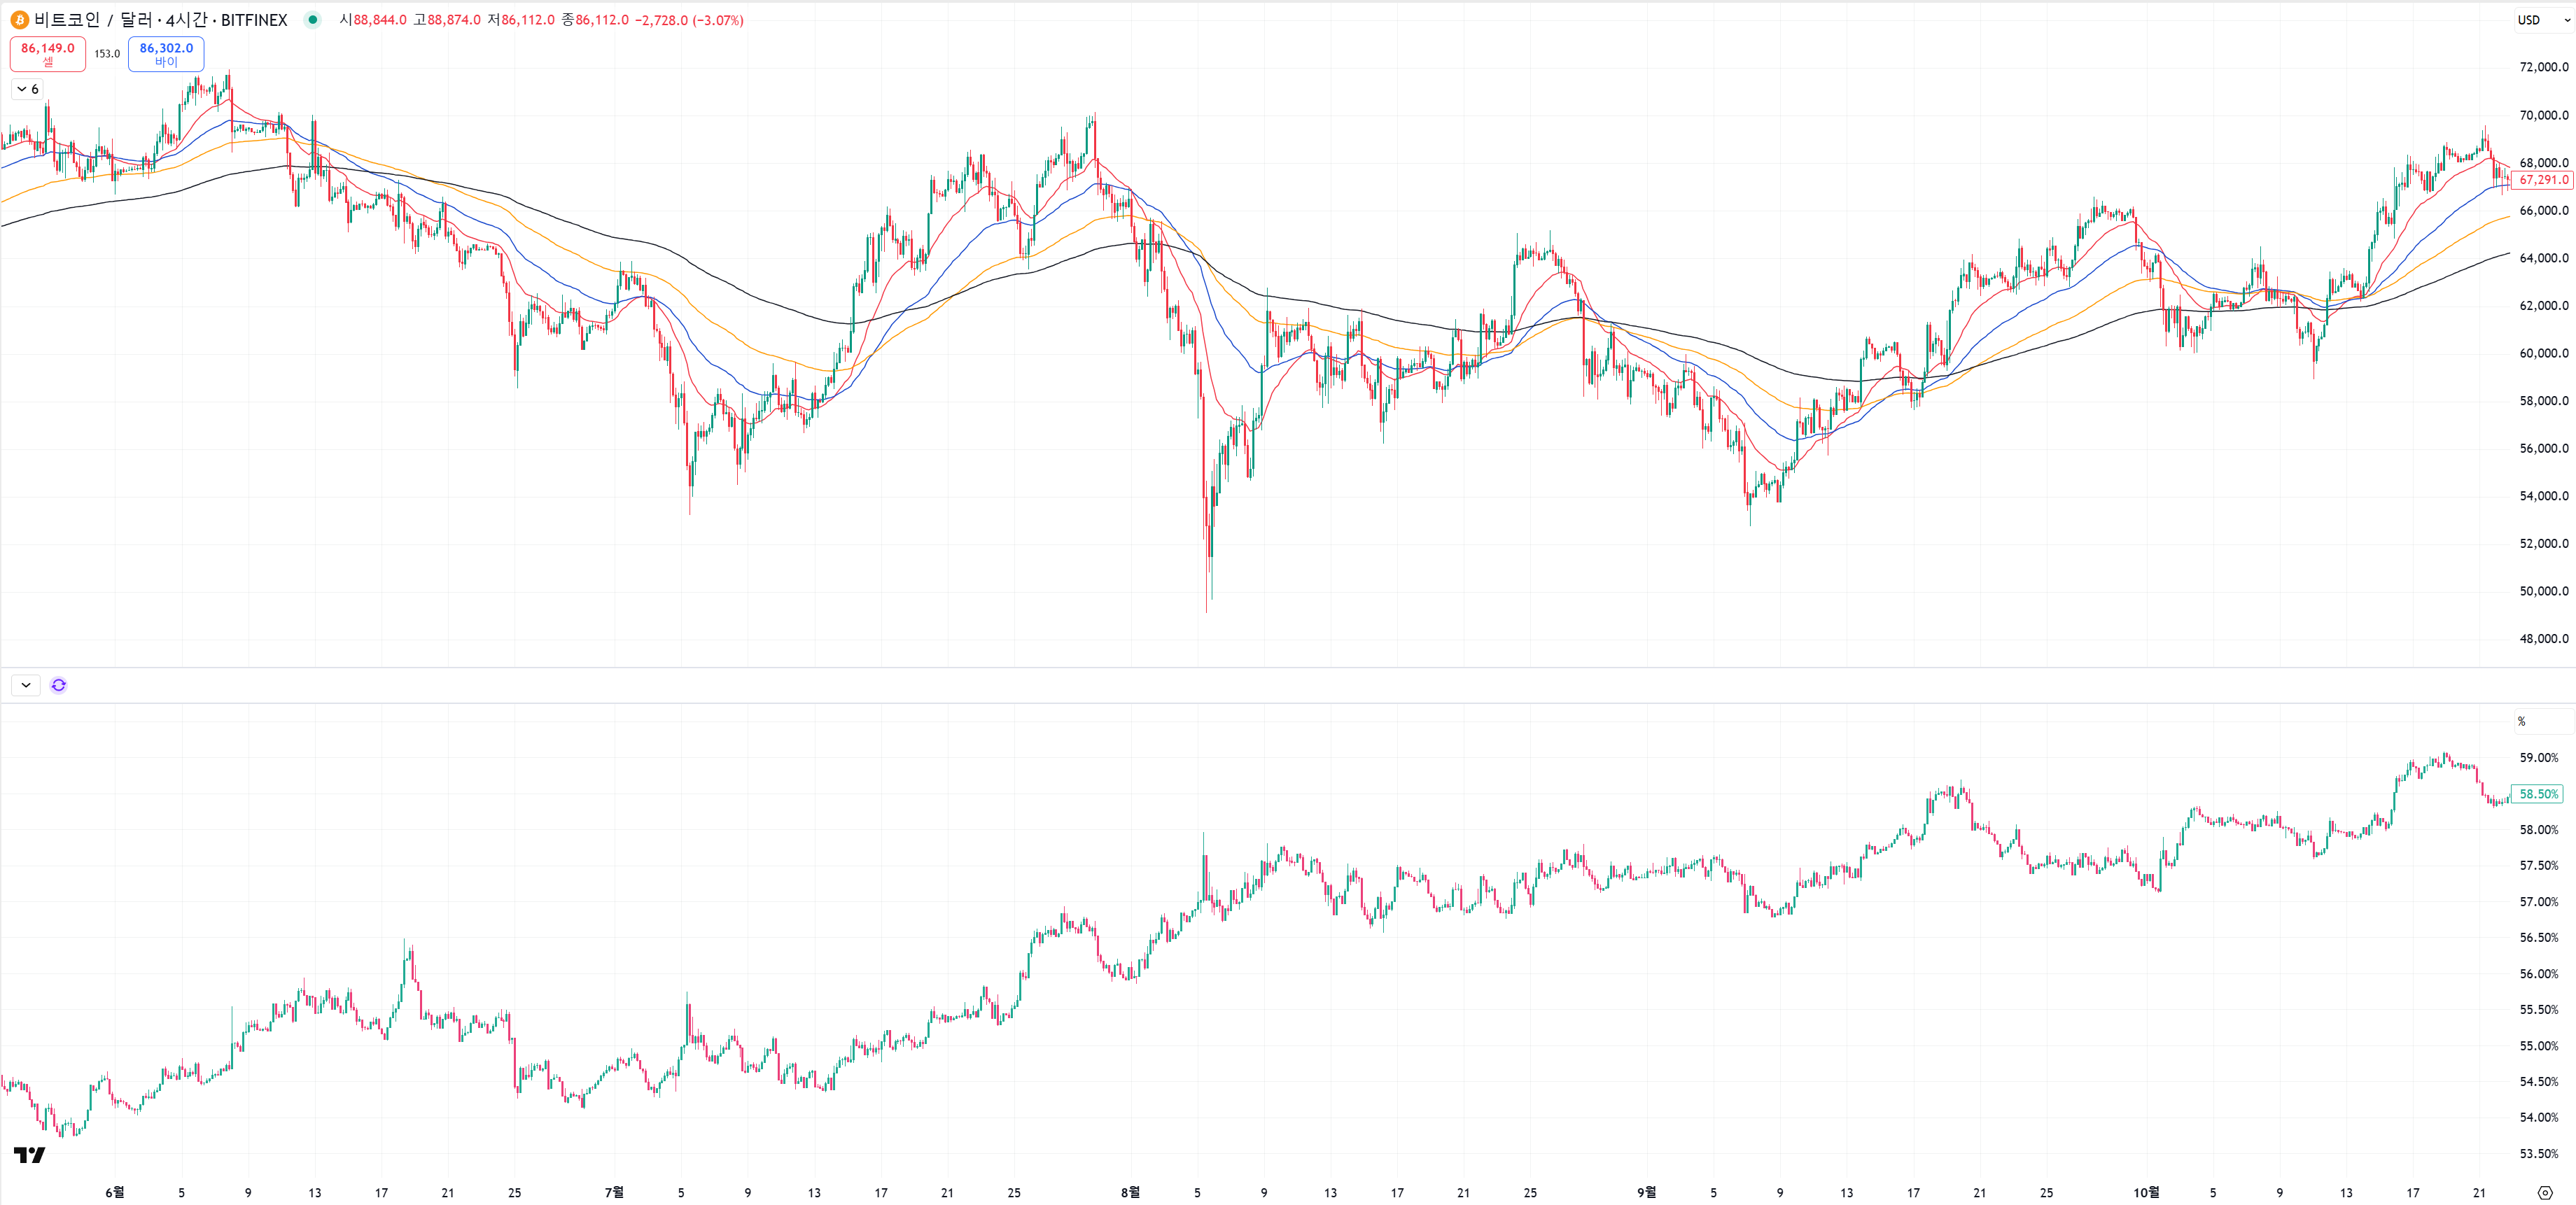2576x1205 pixels.
Task: Click the 8월 date on time axis
Action: point(1130,1192)
